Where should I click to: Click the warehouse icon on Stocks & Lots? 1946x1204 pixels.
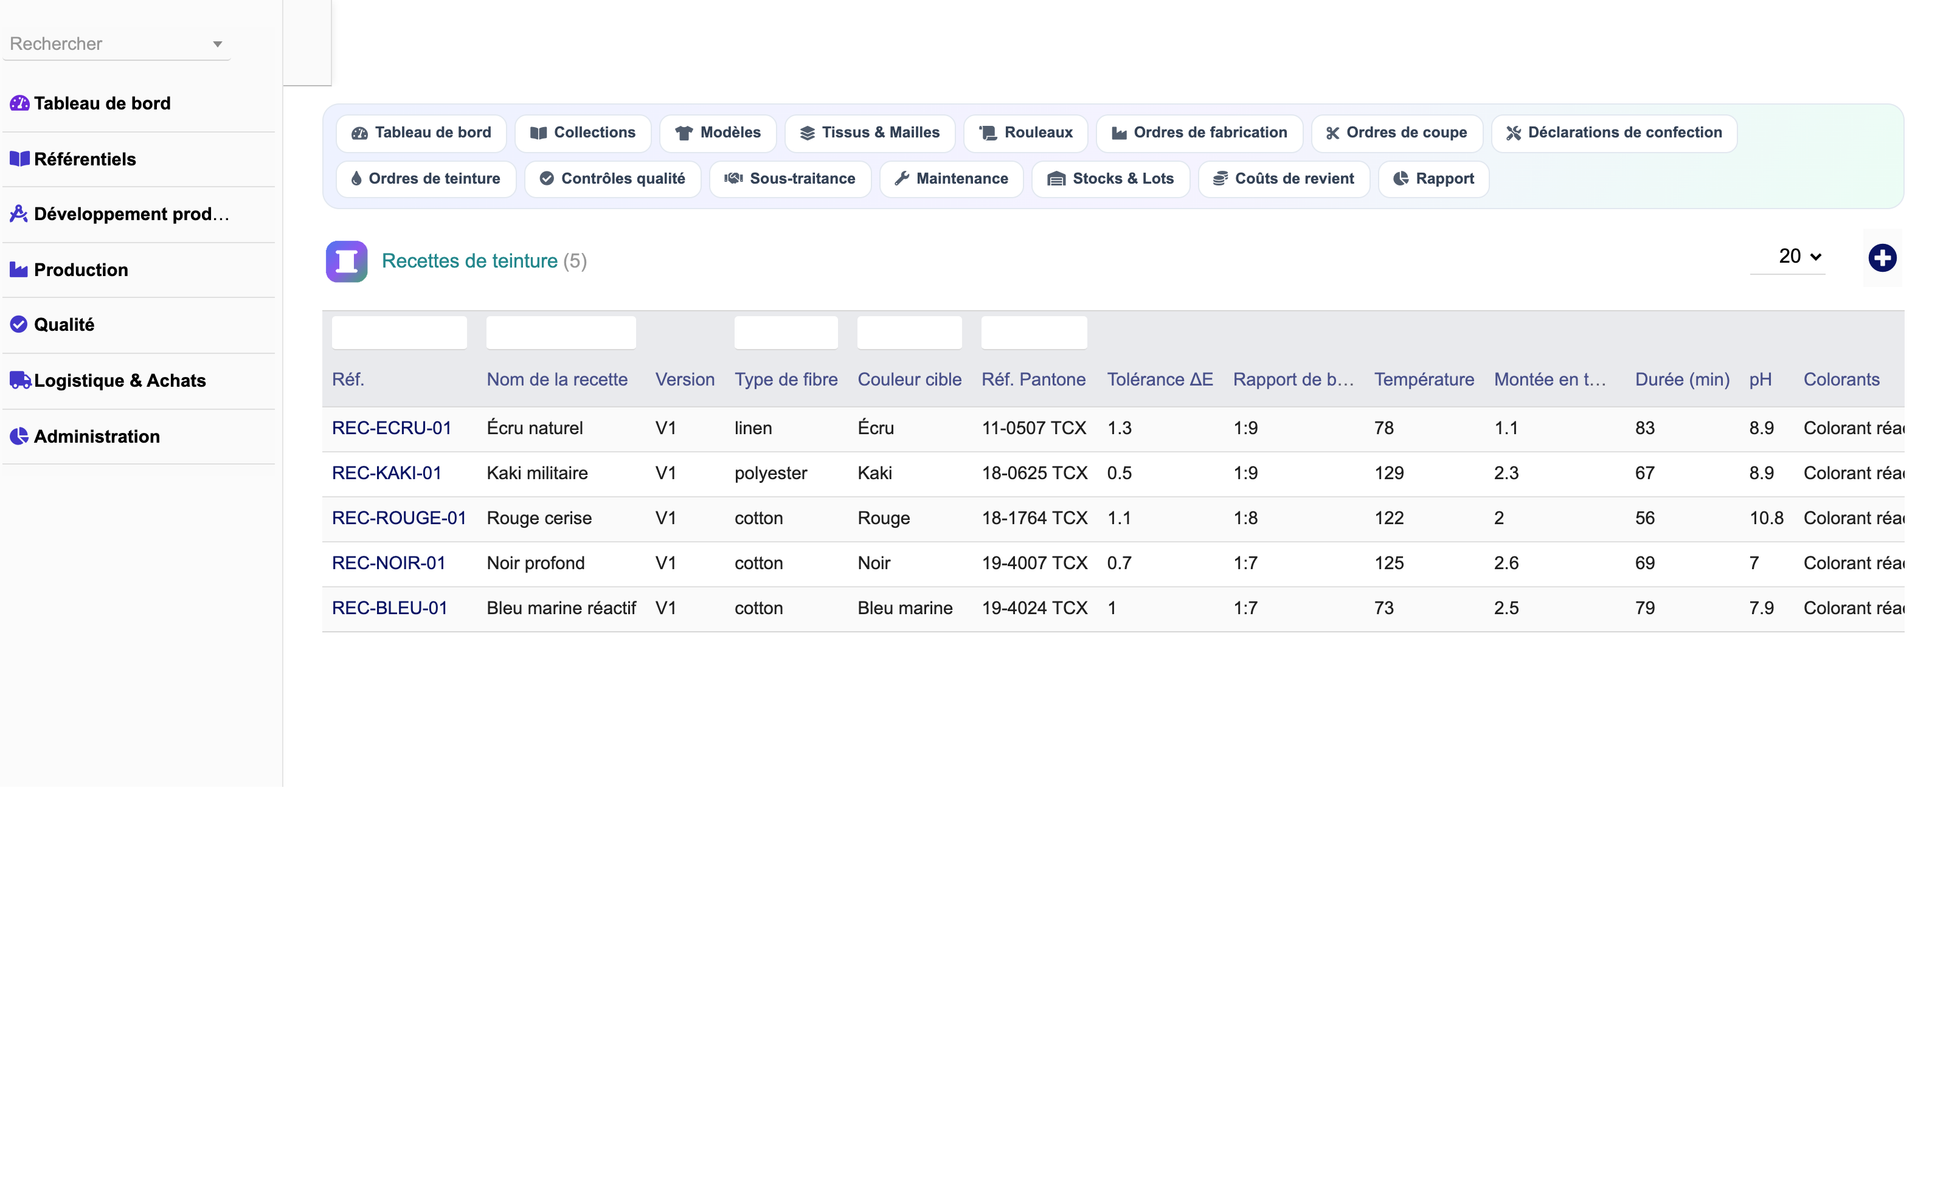1056,179
